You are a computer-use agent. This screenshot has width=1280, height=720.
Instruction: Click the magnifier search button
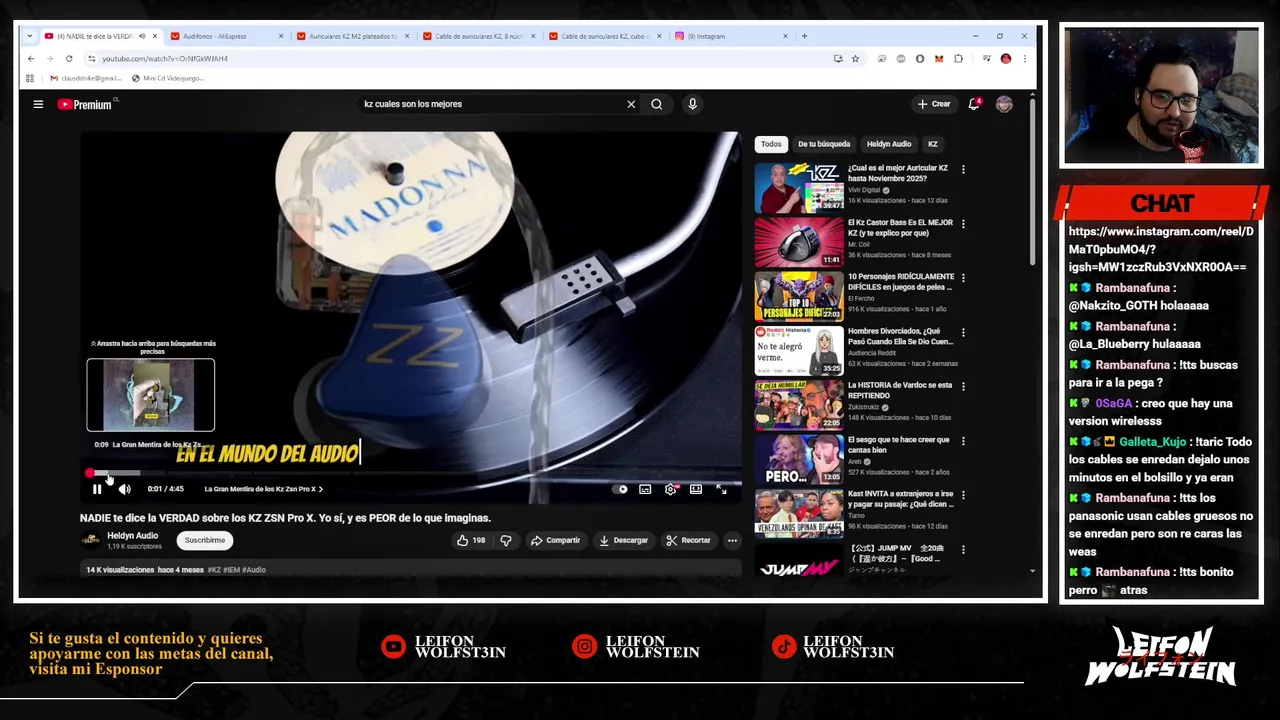click(x=657, y=104)
